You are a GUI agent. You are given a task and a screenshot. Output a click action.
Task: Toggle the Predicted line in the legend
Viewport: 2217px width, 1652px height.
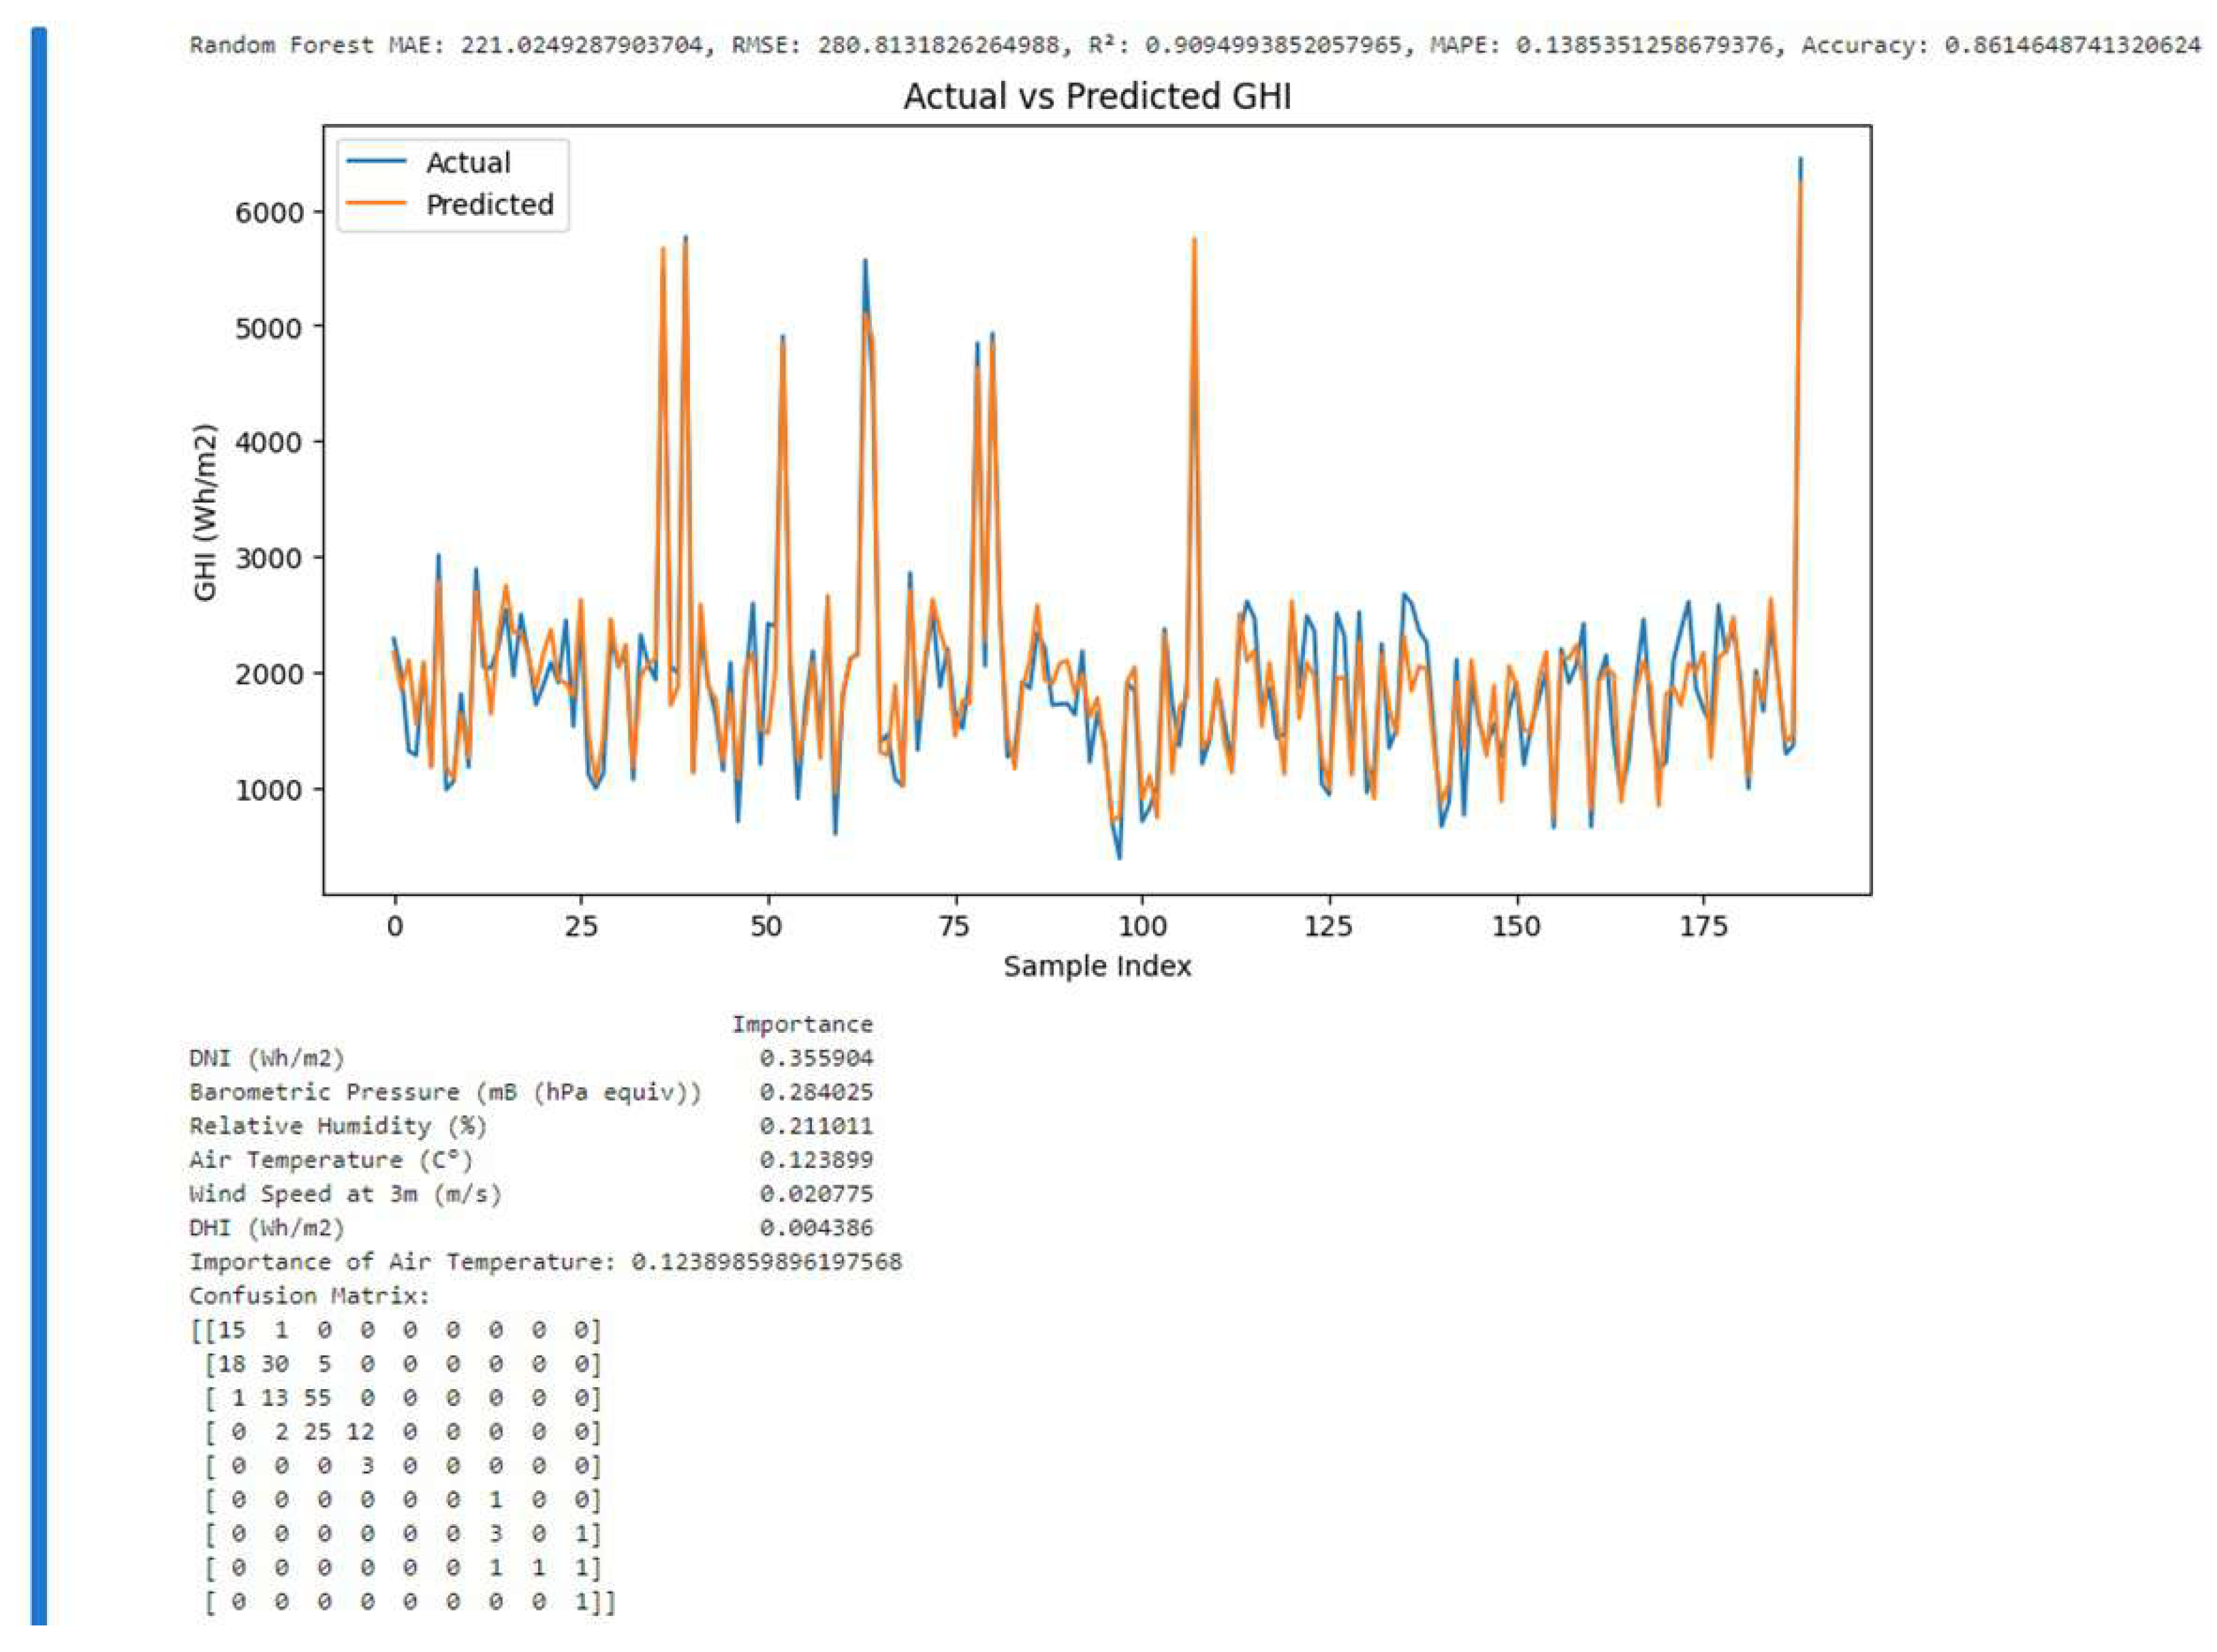492,205
